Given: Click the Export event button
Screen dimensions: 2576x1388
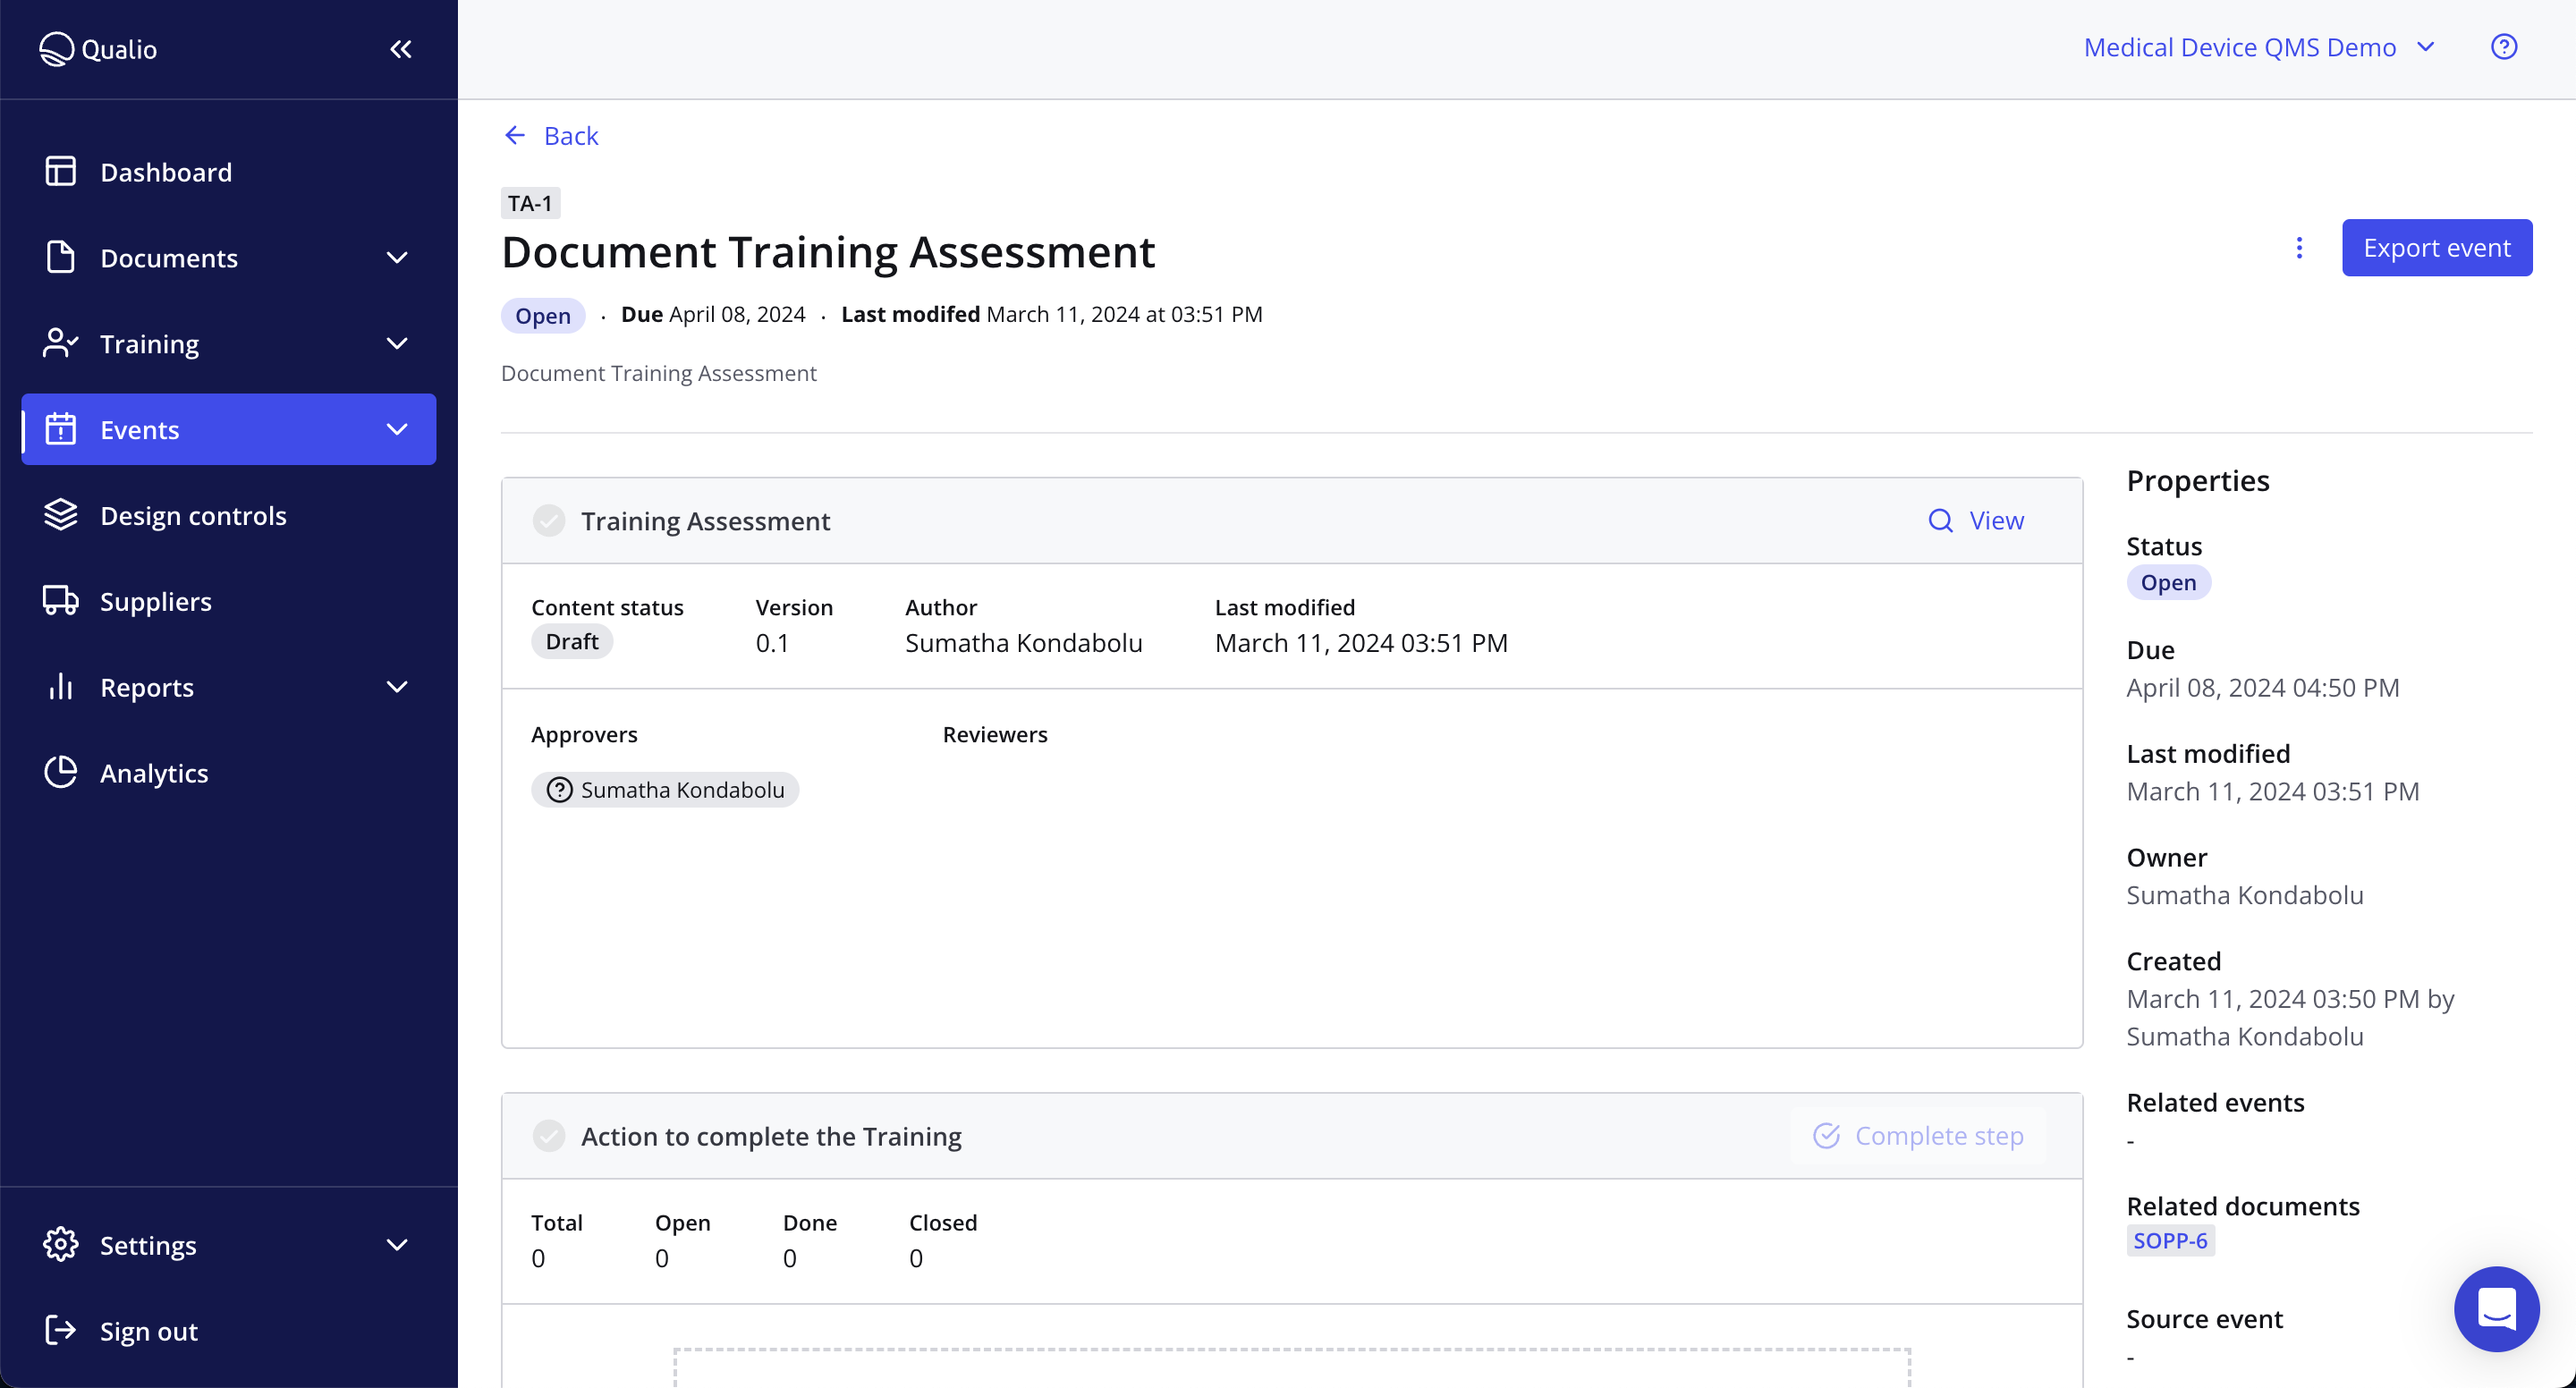Looking at the screenshot, I should coord(2436,247).
